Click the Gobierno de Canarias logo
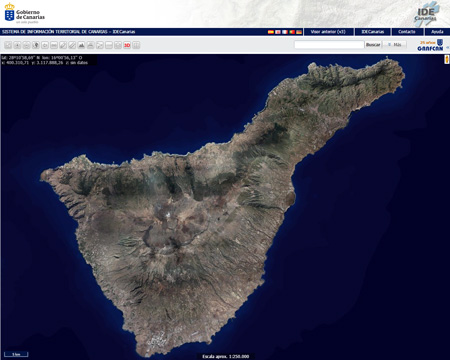 point(24,14)
